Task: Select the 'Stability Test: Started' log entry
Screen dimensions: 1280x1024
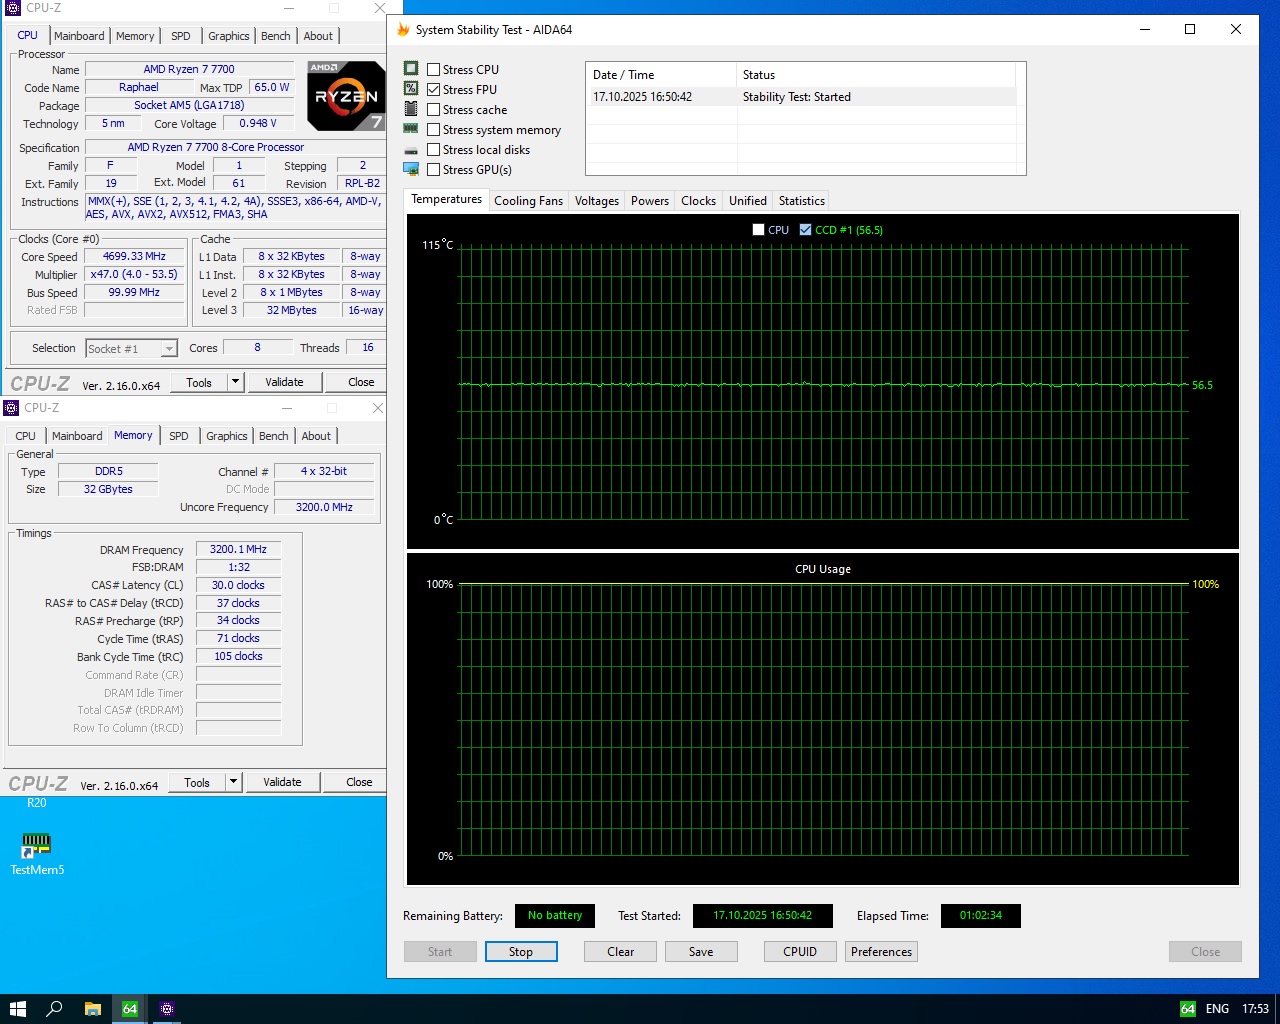Action: [801, 97]
